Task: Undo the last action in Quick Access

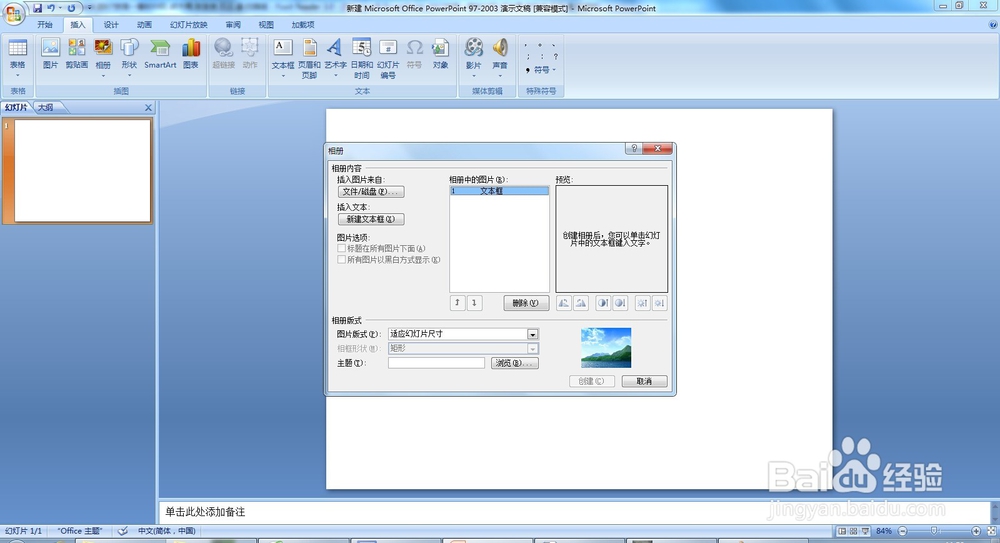Action: (51, 8)
